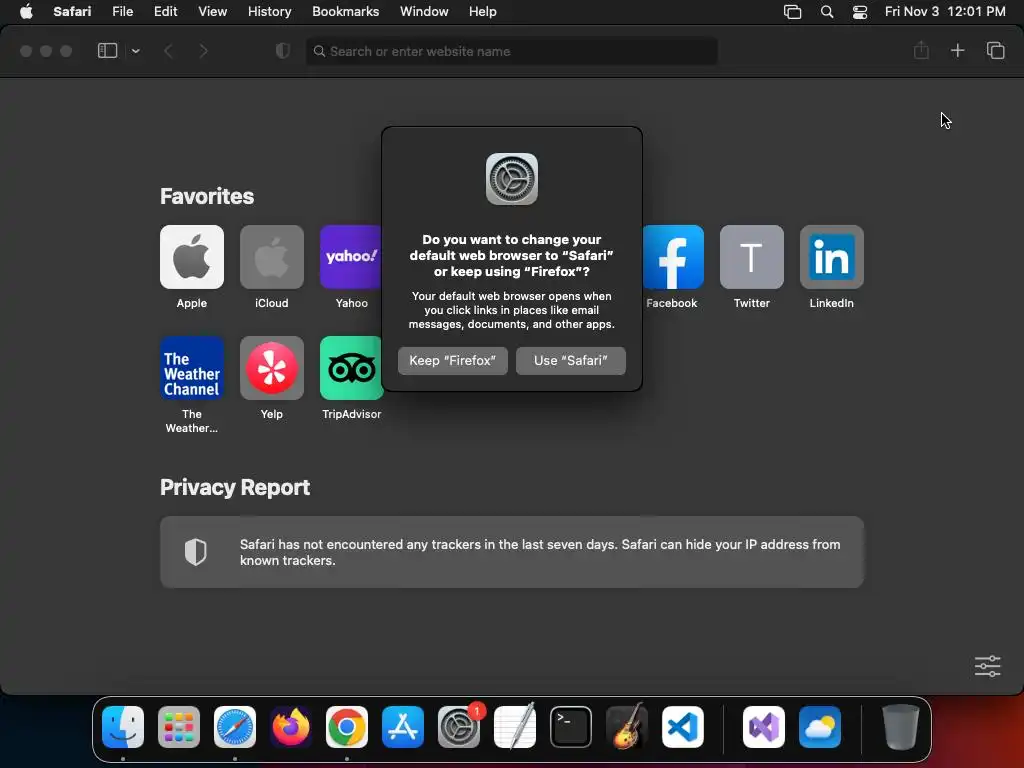Click the Privacy Report heading

pos(235,487)
